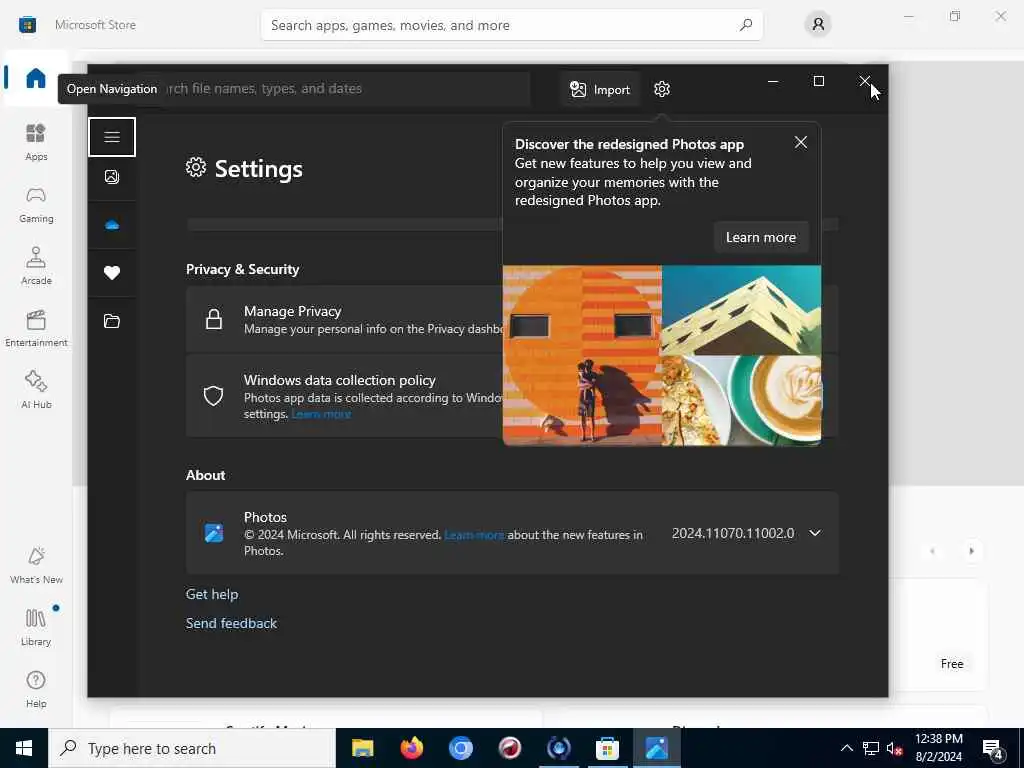Click the redesigned Photos collage image
This screenshot has width=1024, height=768.
[662, 355]
